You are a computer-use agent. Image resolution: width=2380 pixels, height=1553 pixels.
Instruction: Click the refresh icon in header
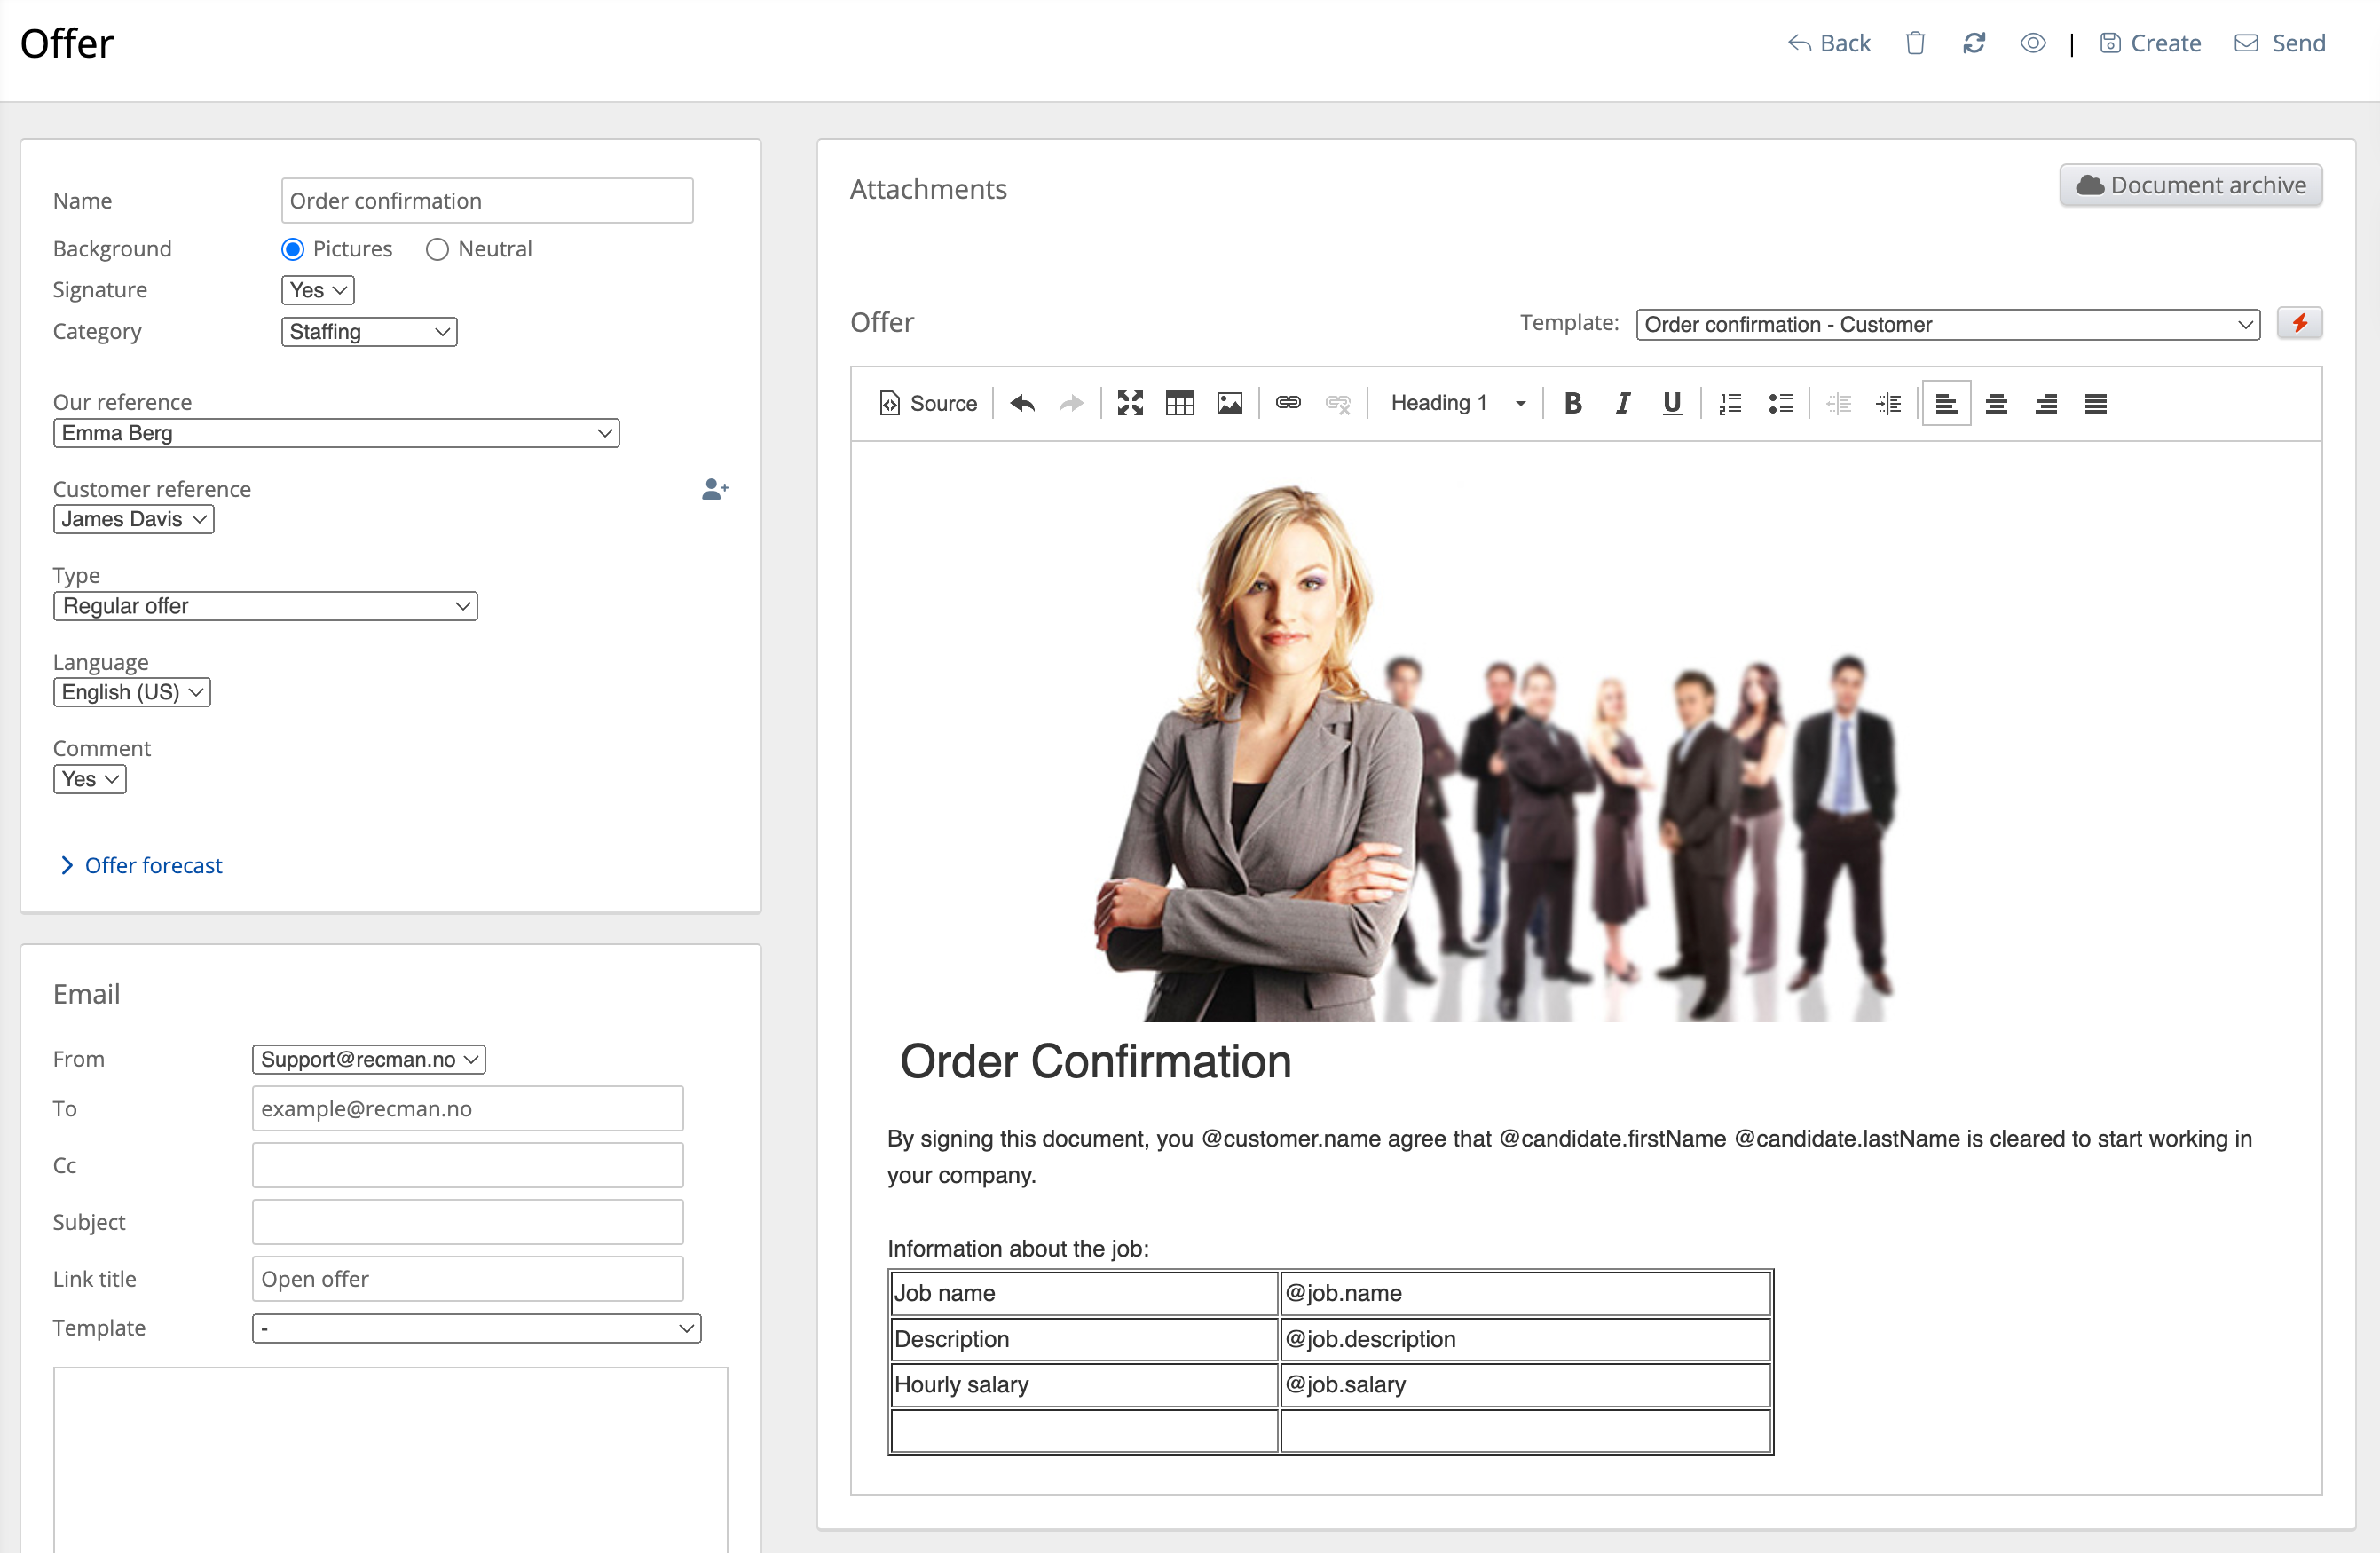[x=1973, y=43]
